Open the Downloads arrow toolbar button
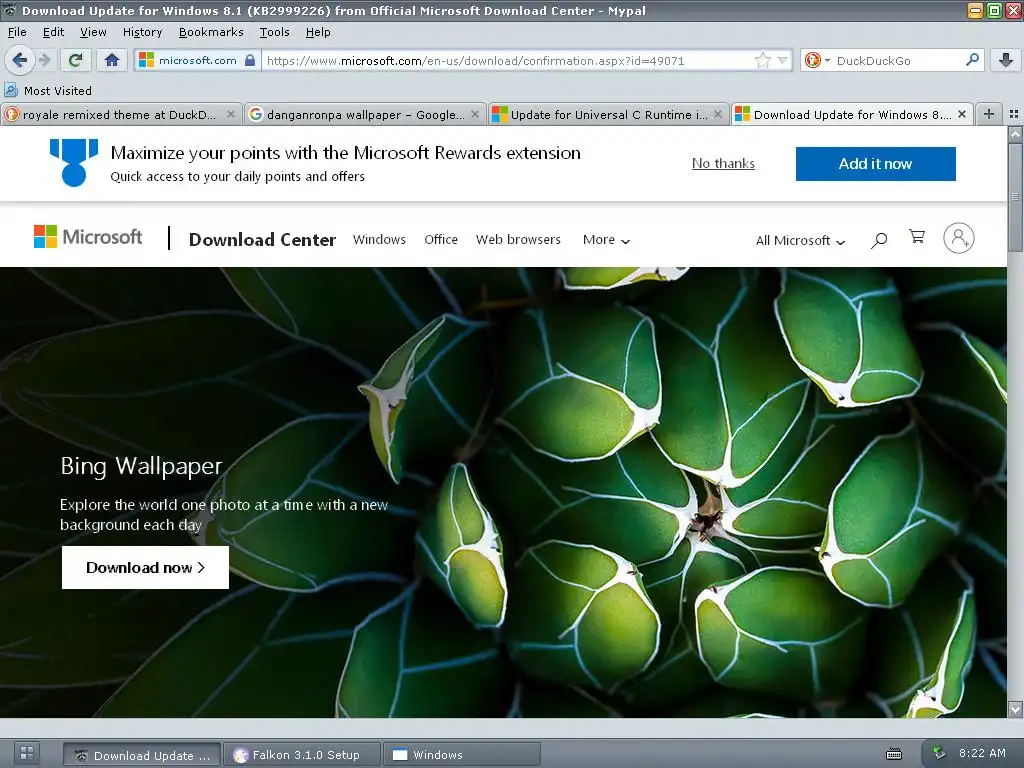 coord(1006,60)
